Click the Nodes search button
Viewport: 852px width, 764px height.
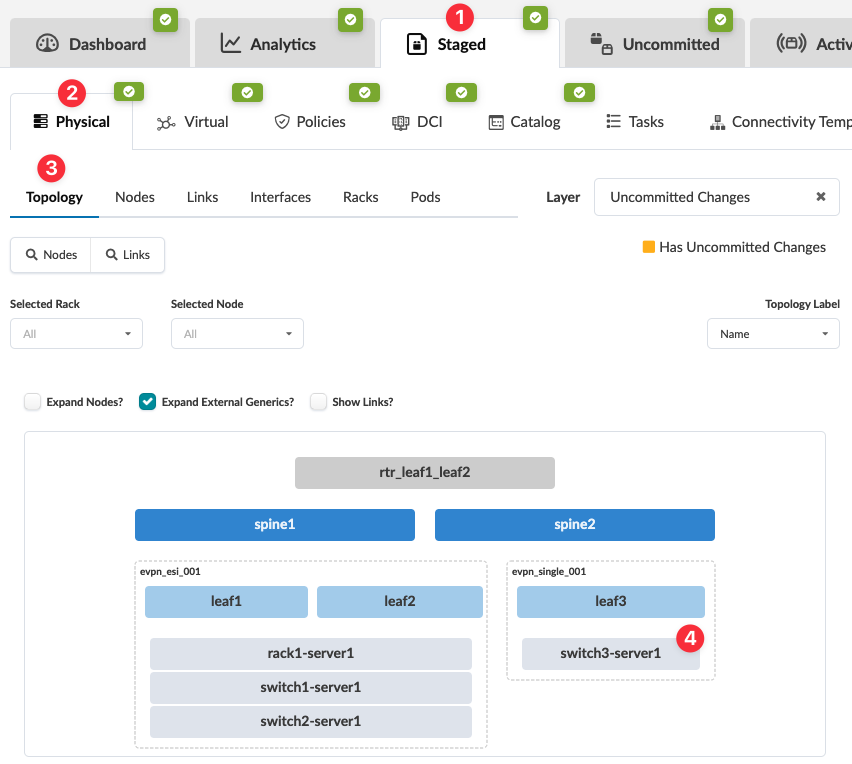click(51, 255)
